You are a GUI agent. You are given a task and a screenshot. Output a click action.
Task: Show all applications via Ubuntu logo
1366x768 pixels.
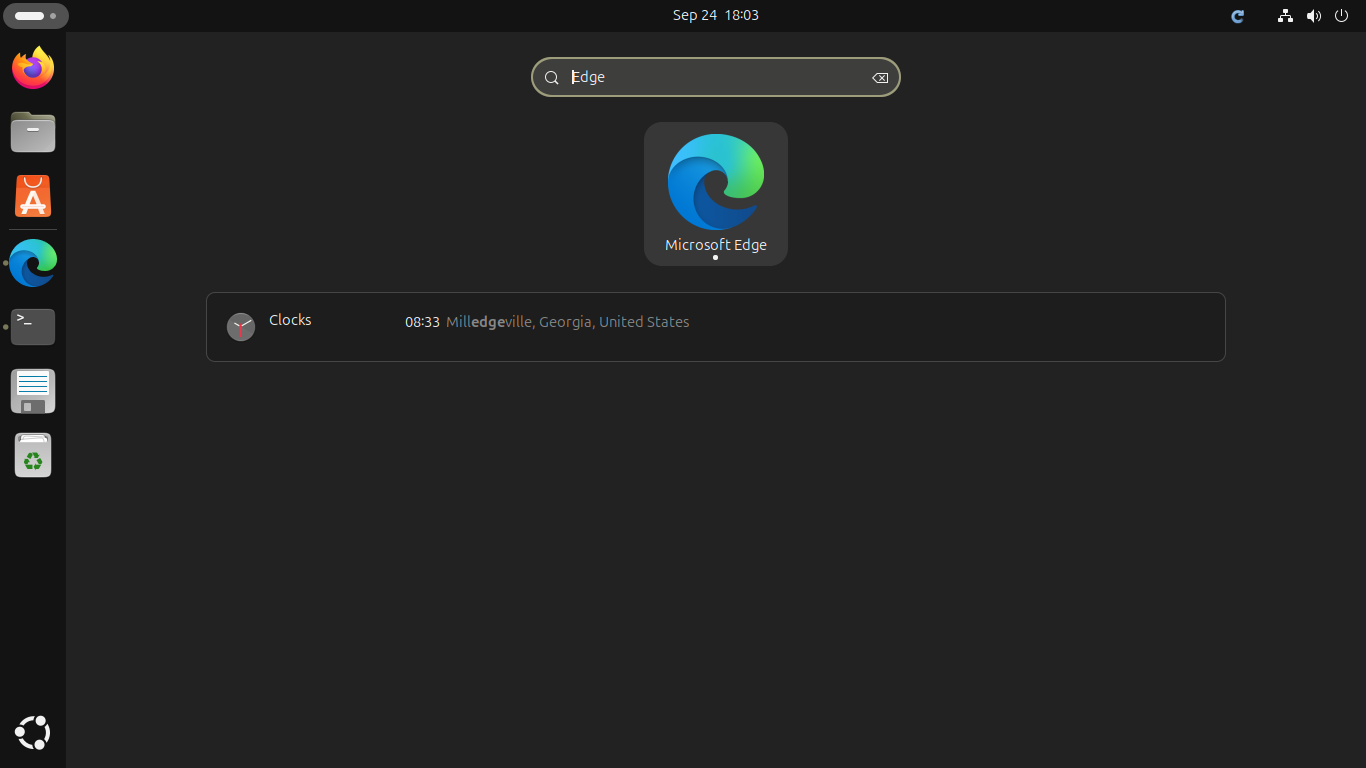33,733
